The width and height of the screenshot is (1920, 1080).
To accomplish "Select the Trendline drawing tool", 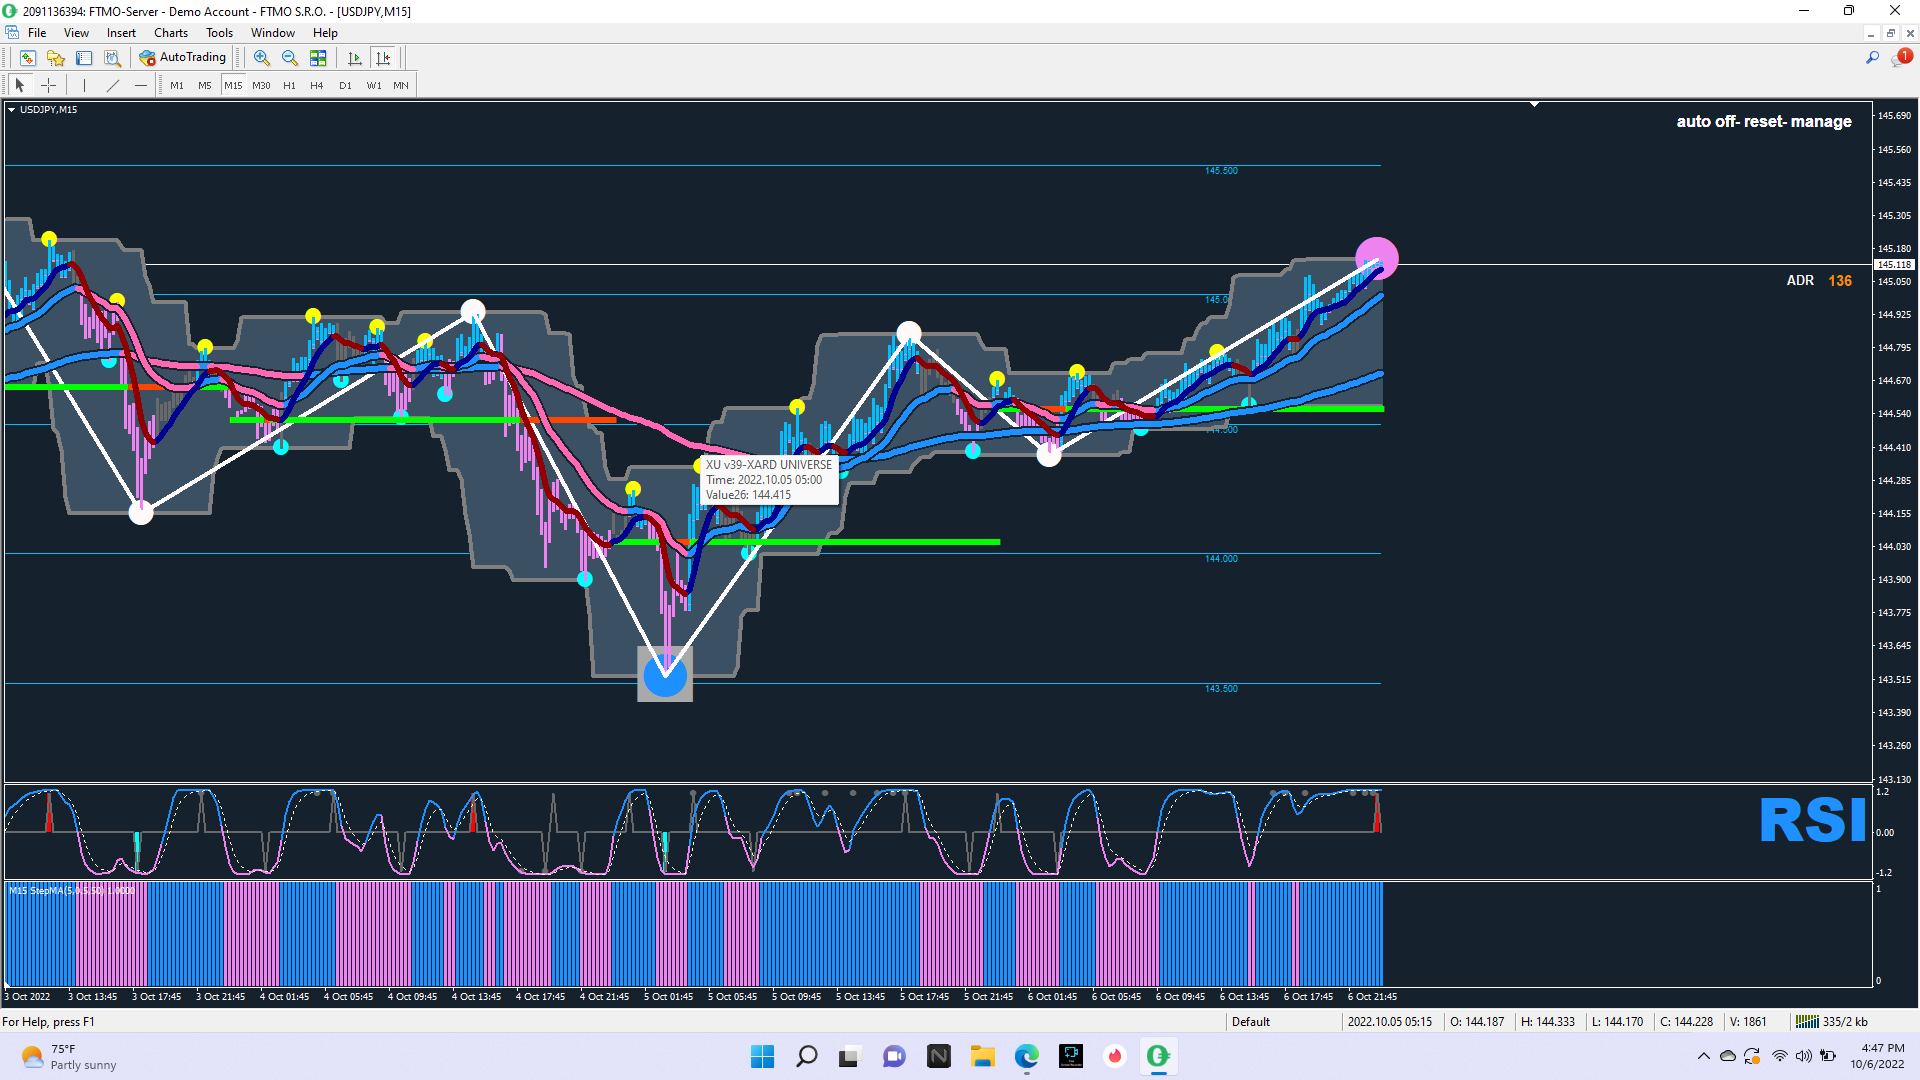I will click(x=112, y=85).
